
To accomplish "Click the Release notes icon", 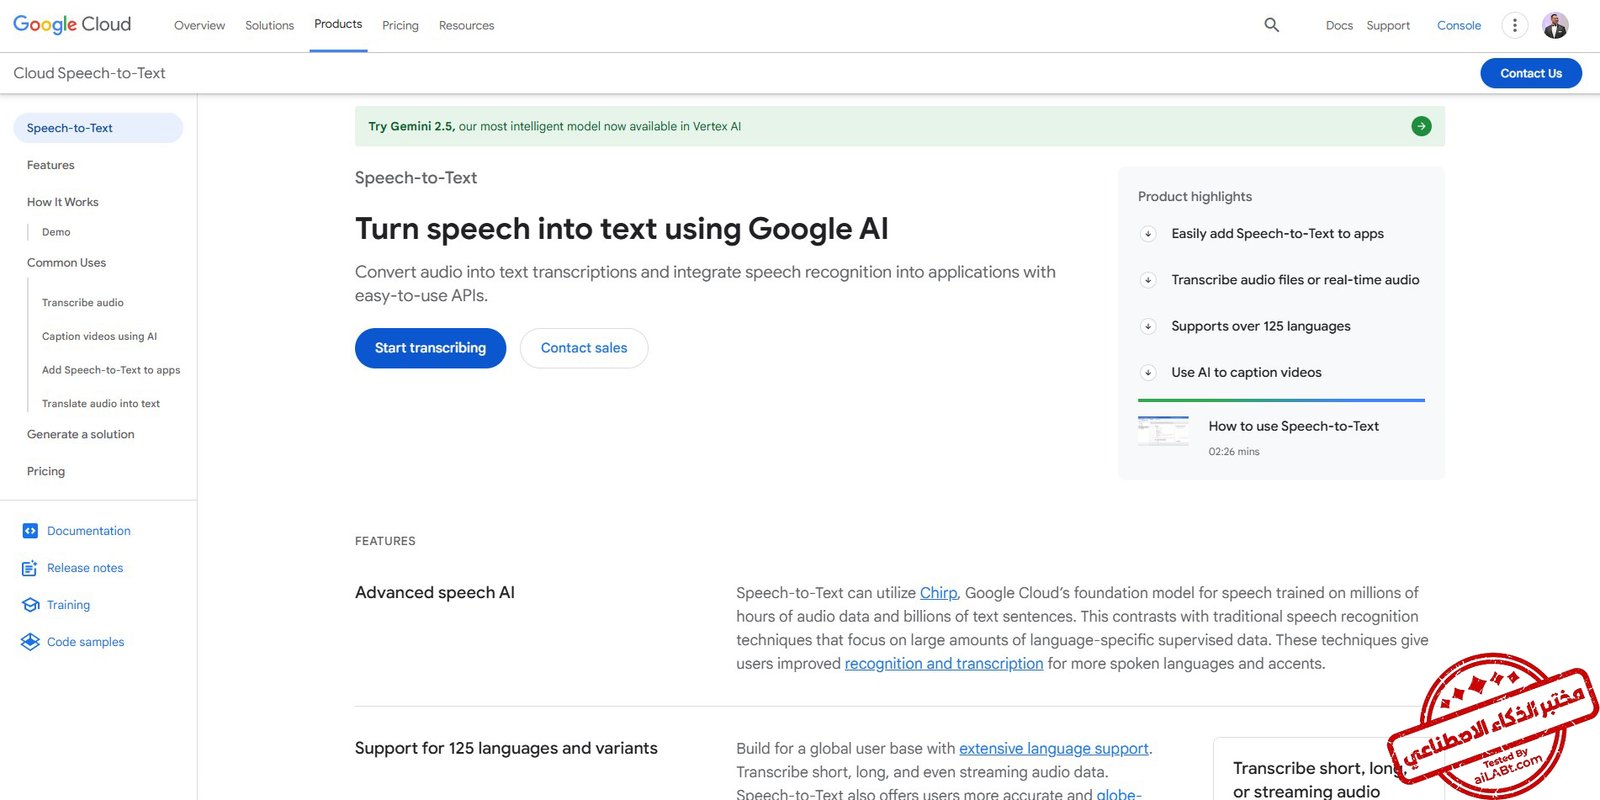I will pos(30,568).
